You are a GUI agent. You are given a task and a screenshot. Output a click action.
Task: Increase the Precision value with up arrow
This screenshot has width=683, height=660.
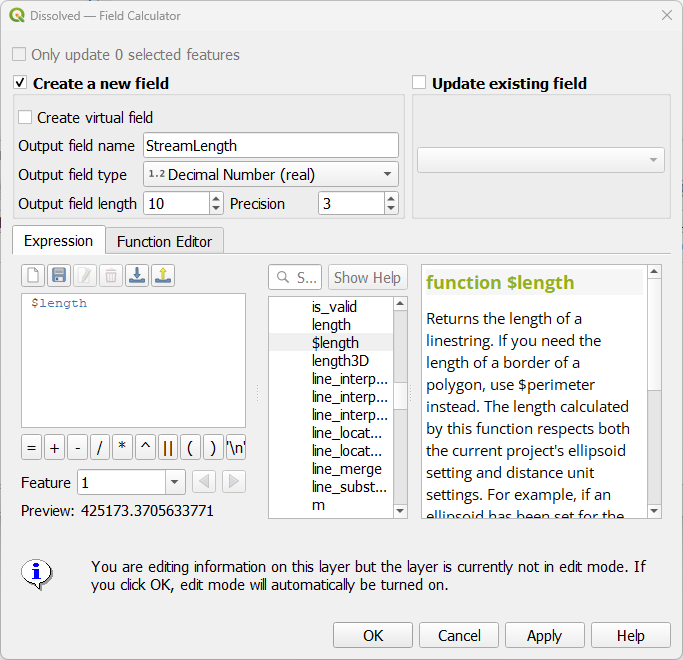[x=391, y=198]
